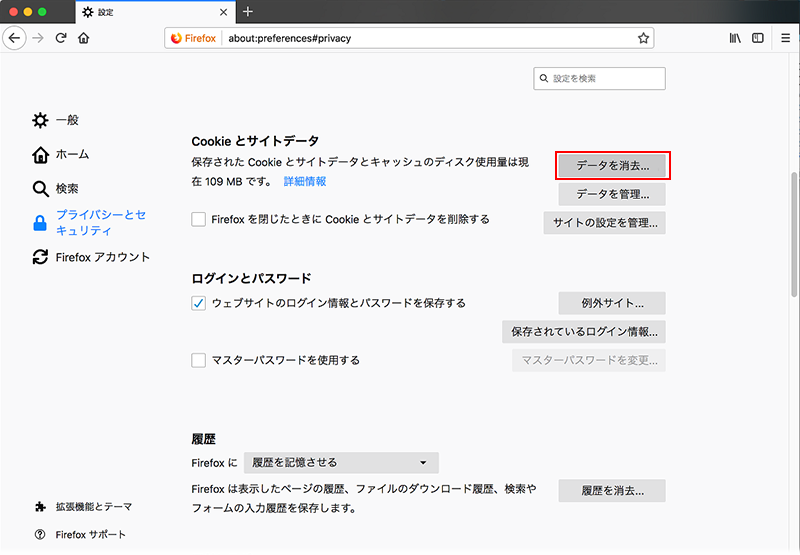Enable Cookie deletion when Firefox closes checkbox
The image size is (800, 555).
tap(198, 219)
